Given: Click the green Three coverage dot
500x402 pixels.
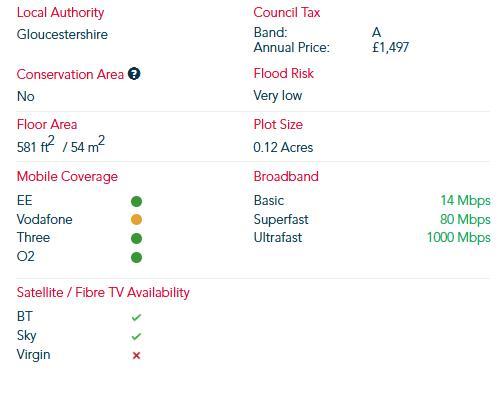Looking at the screenshot, I should 136,238.
